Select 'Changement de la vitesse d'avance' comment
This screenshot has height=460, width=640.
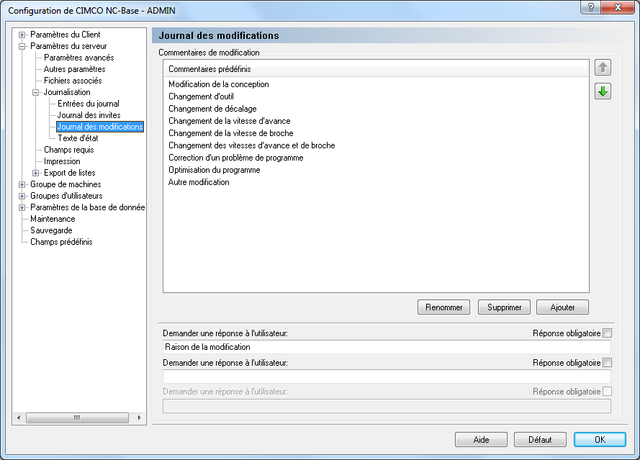pyautogui.click(x=229, y=121)
